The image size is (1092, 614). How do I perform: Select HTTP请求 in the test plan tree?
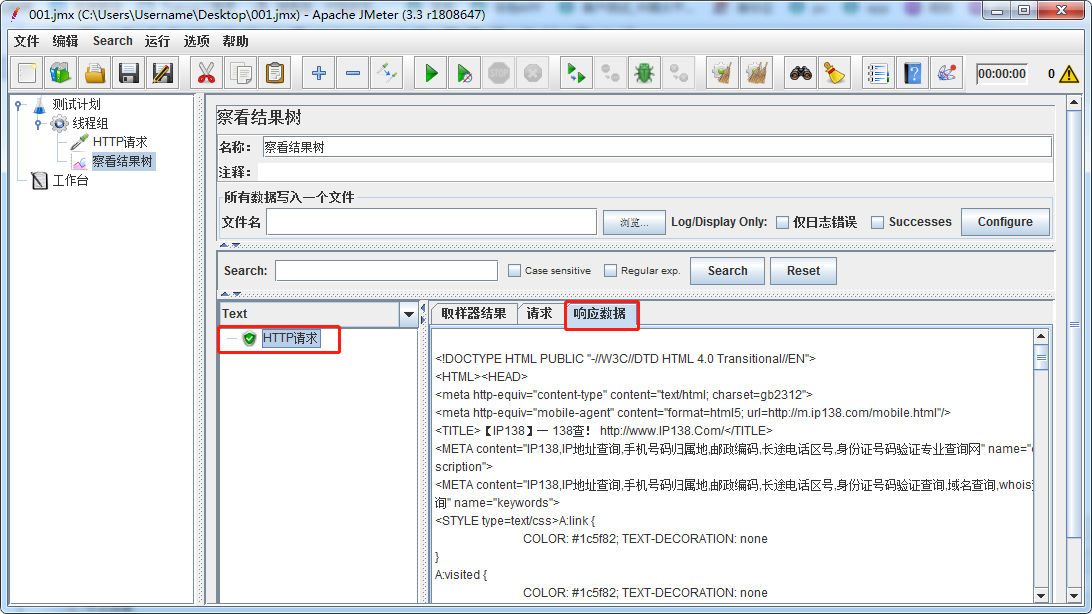[x=120, y=142]
